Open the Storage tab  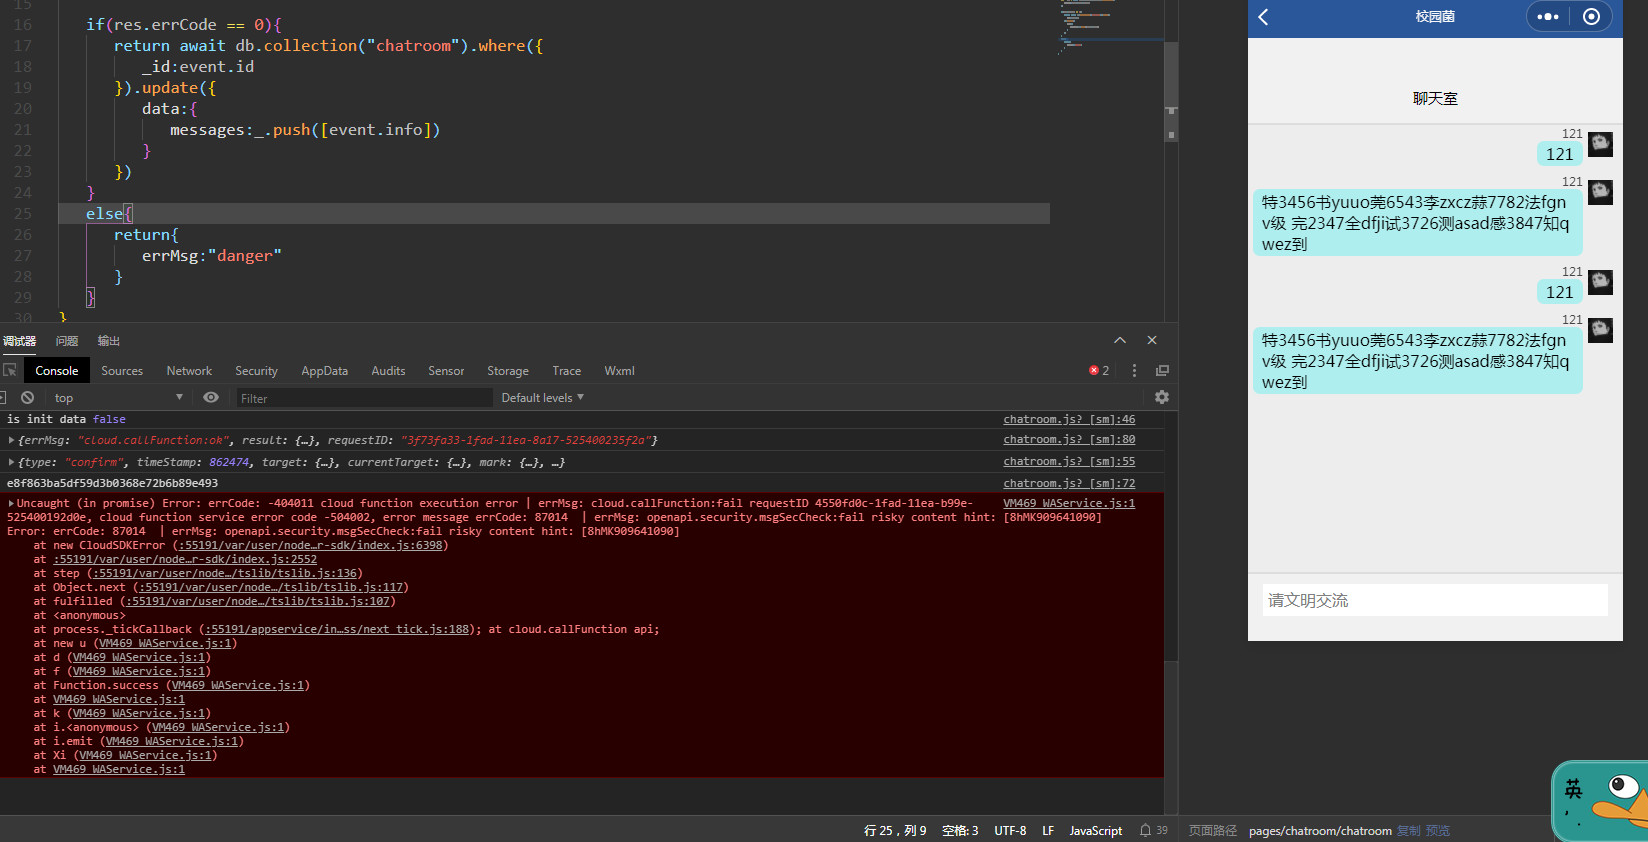click(508, 370)
